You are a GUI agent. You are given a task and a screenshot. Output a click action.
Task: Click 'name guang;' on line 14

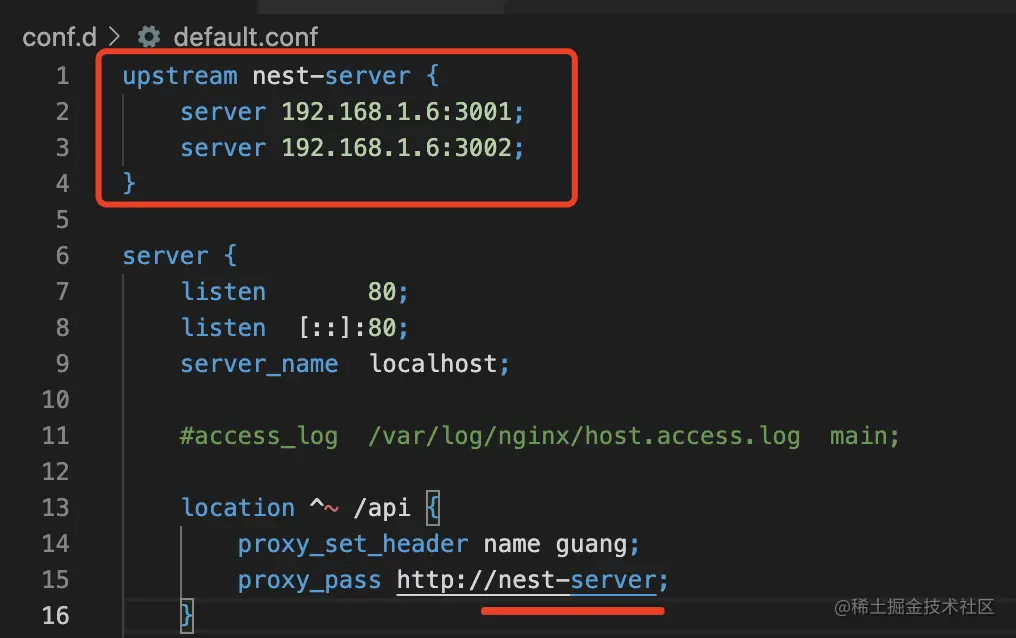tap(561, 544)
